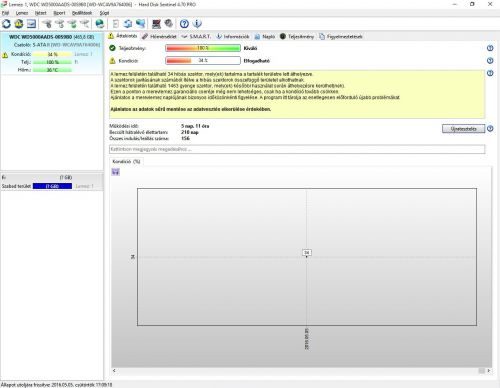Click the report document toolbar icon
500x388 pixels.
[x=116, y=24]
